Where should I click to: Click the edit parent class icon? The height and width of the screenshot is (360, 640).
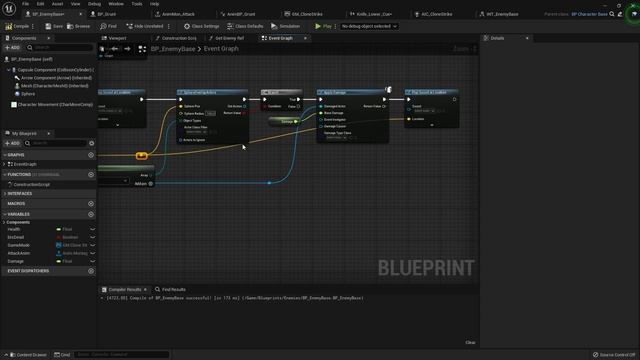click(x=620, y=14)
